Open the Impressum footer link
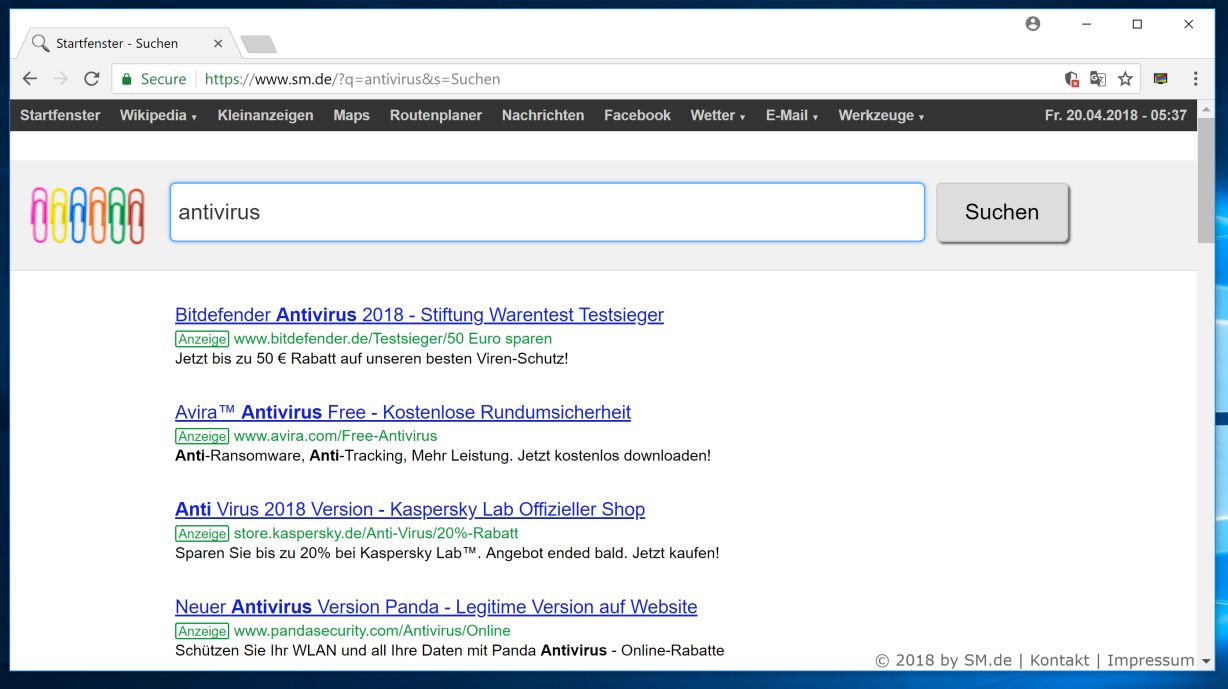The image size is (1228, 689). pos(1150,660)
